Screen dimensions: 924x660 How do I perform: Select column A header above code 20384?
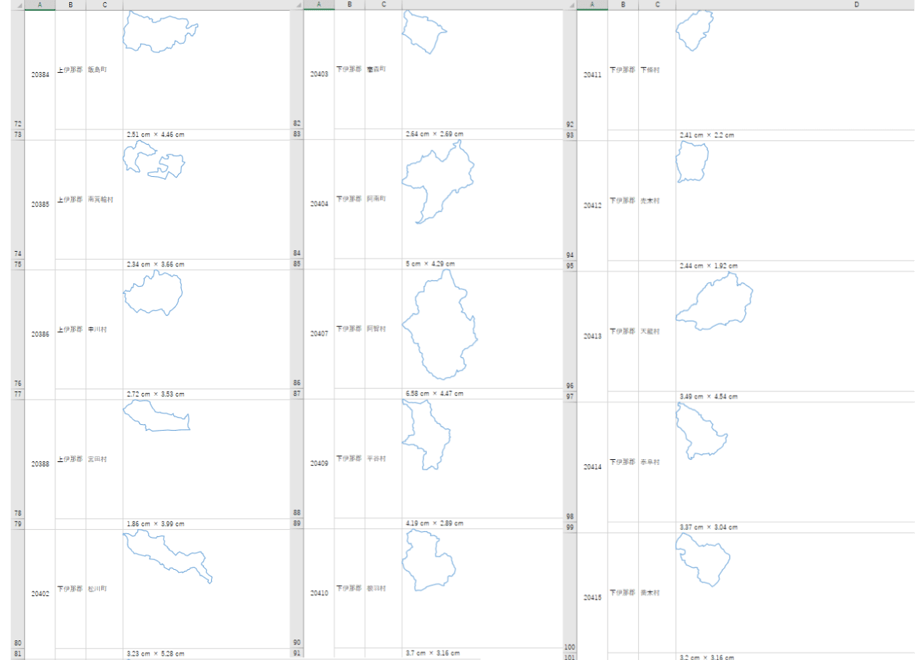click(x=40, y=5)
